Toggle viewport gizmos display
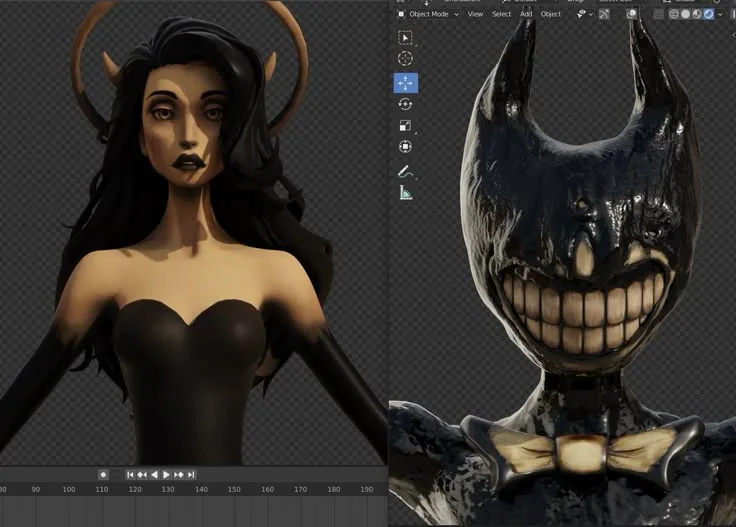736x527 pixels. click(606, 14)
